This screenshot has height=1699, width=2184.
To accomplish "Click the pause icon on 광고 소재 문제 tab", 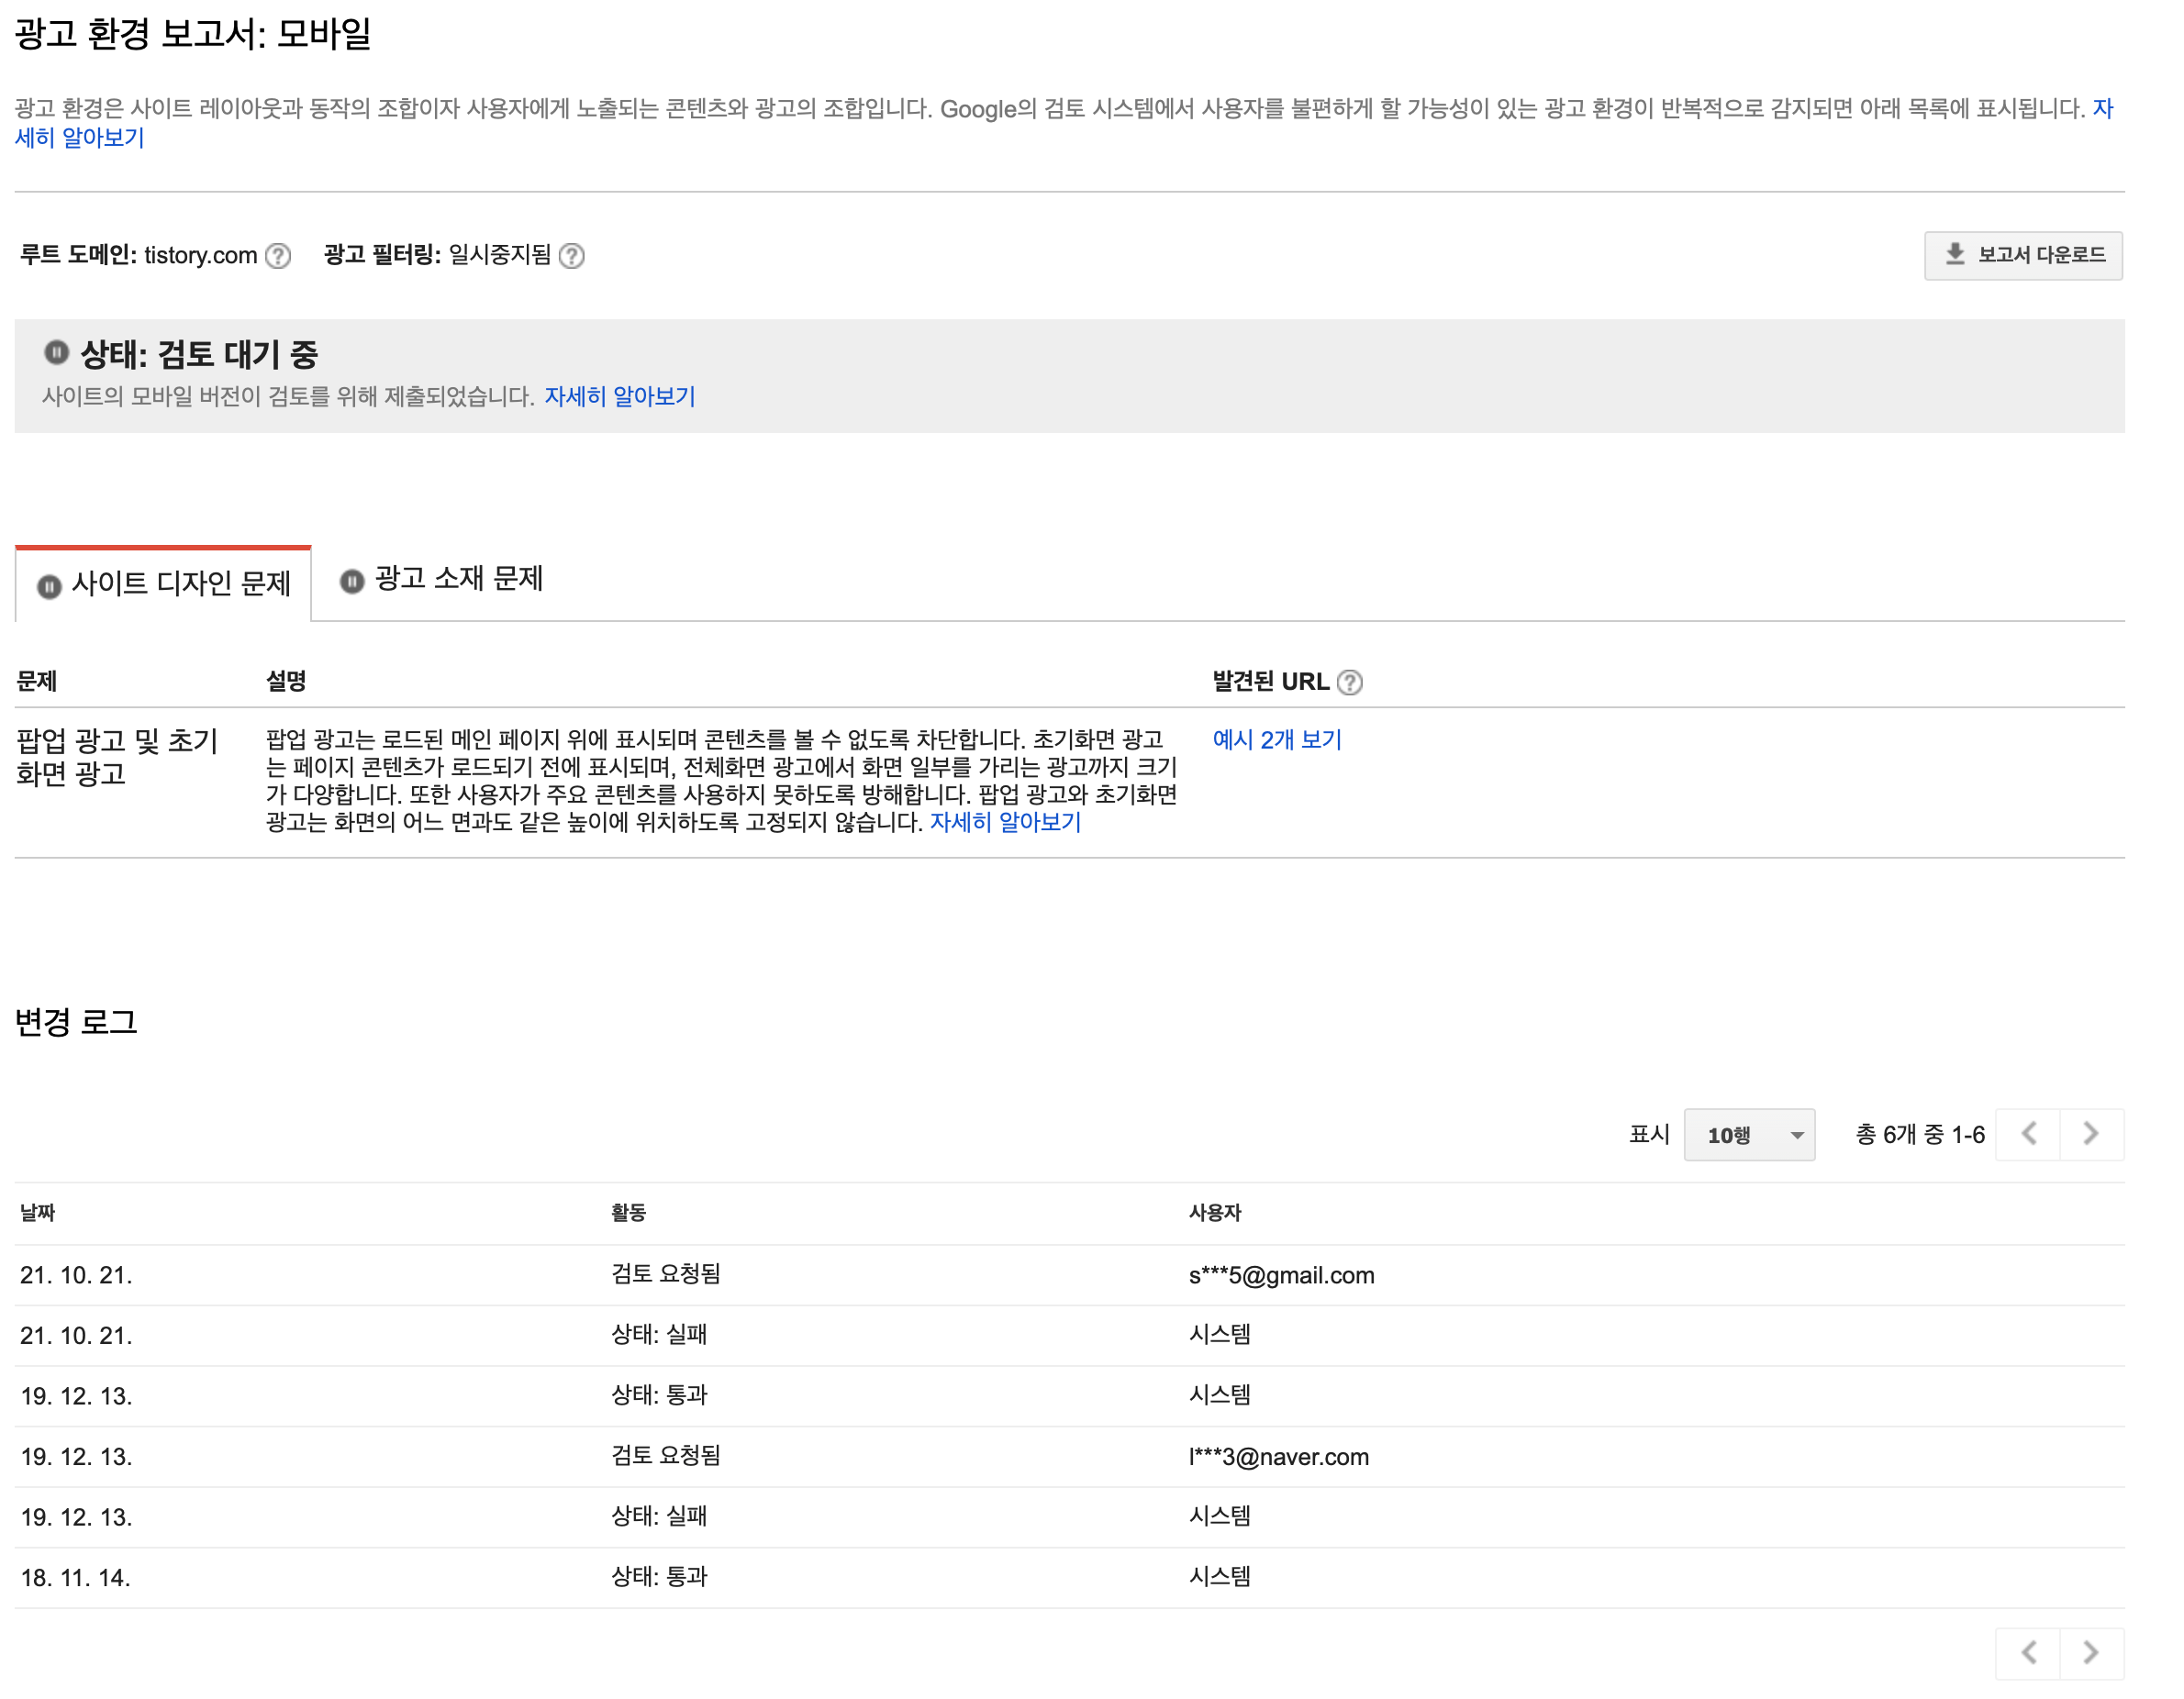I will point(351,581).
